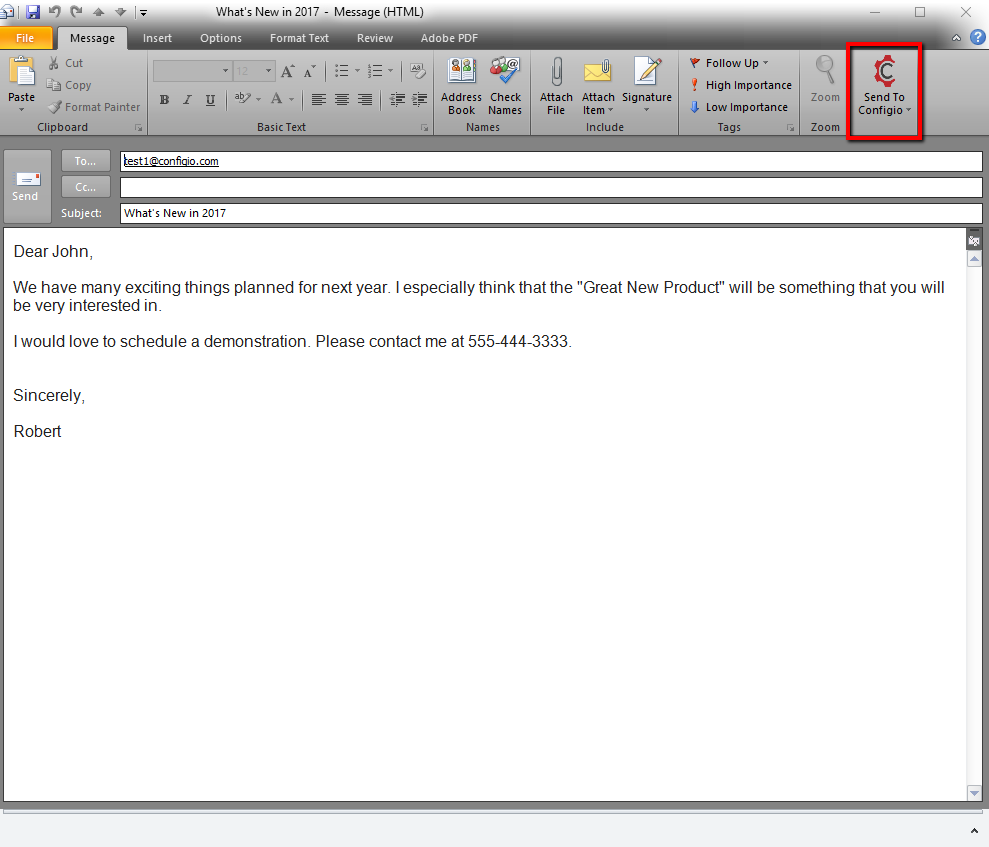The height and width of the screenshot is (847, 989).
Task: Open Basic Text dialog launcher
Action: pyautogui.click(x=424, y=128)
